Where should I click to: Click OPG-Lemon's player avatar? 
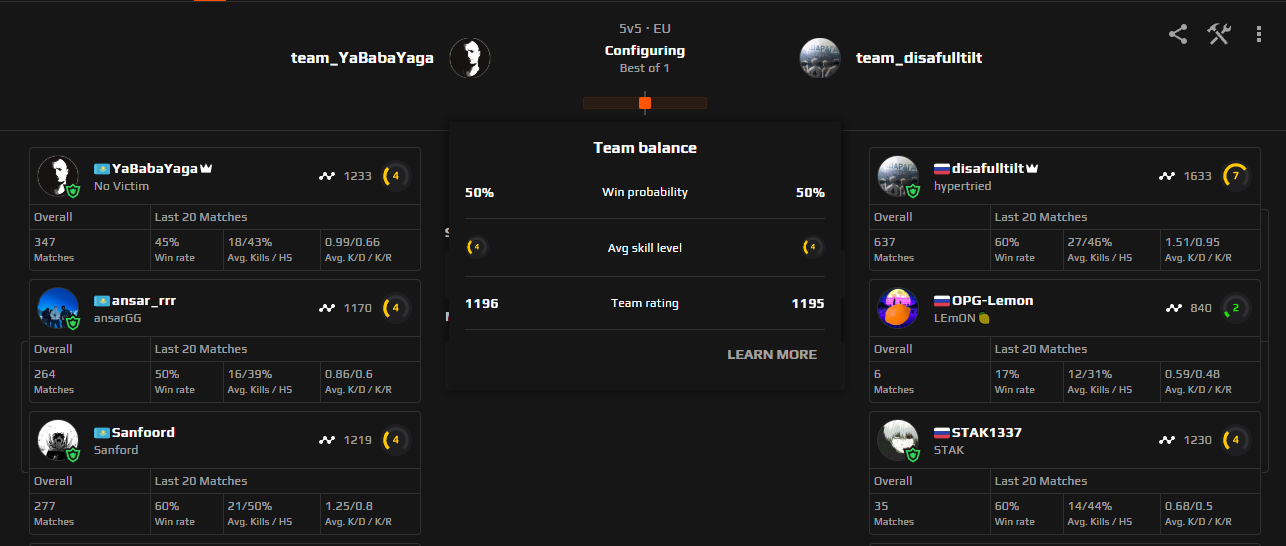click(898, 308)
